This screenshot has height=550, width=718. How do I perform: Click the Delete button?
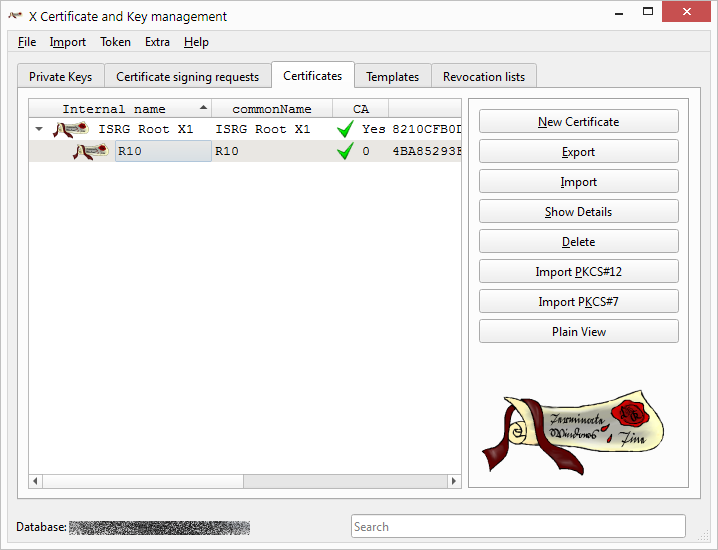click(x=579, y=241)
